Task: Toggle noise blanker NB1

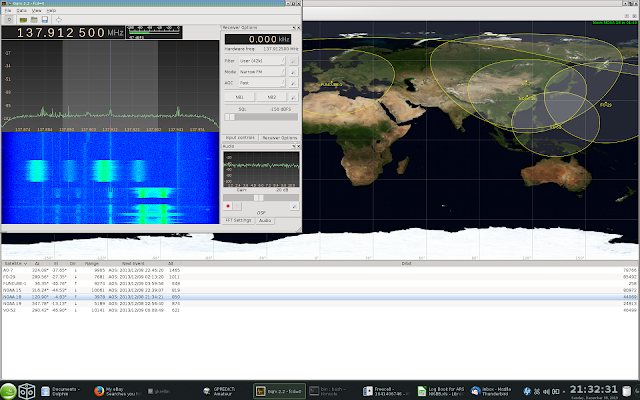Action: [x=240, y=96]
